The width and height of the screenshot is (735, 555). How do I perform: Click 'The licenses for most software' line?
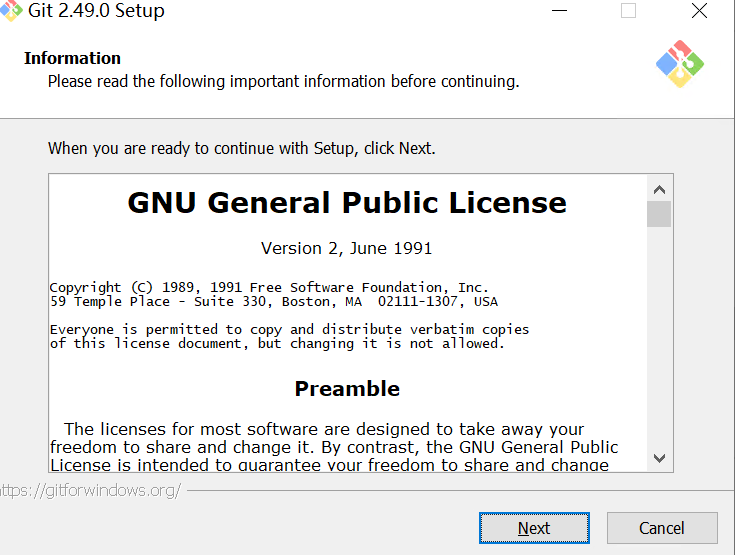[x=324, y=429]
